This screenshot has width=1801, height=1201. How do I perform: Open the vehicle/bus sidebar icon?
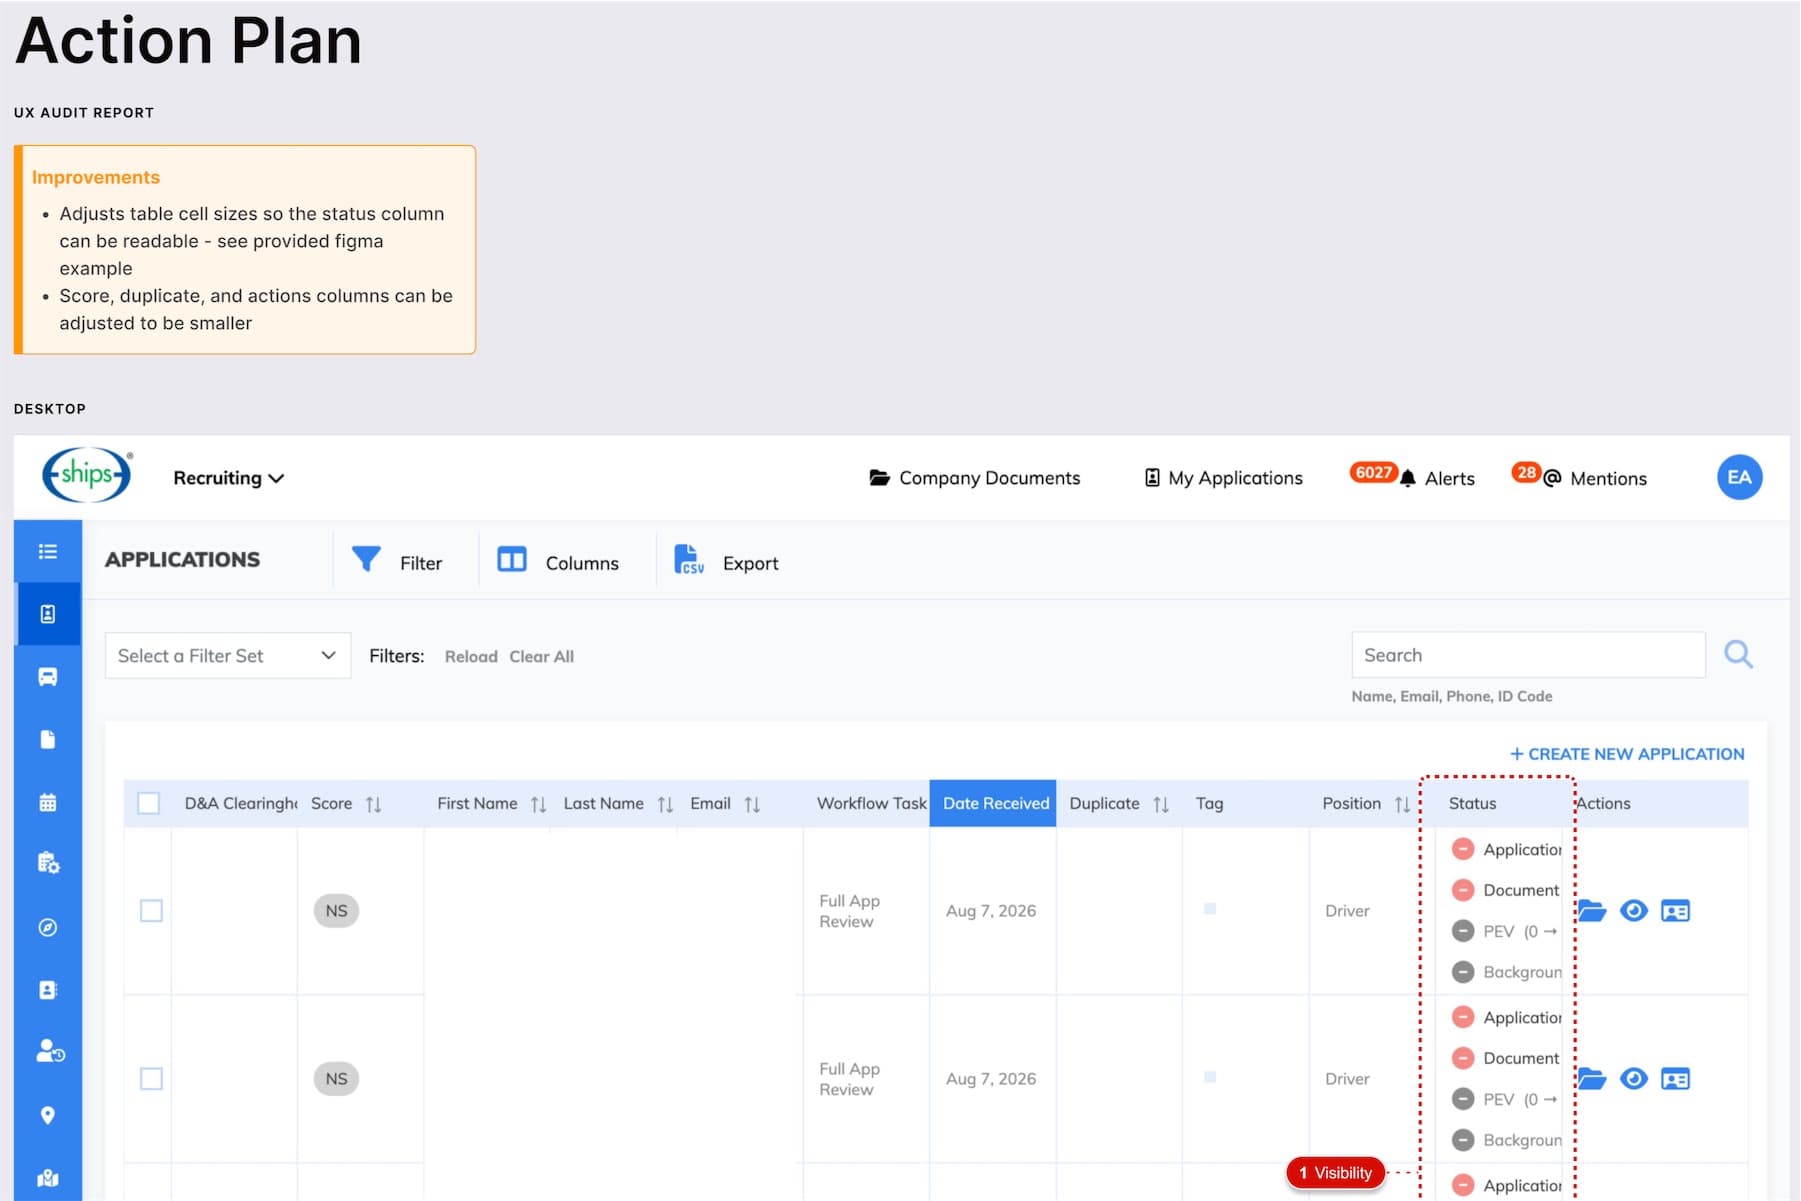[47, 677]
